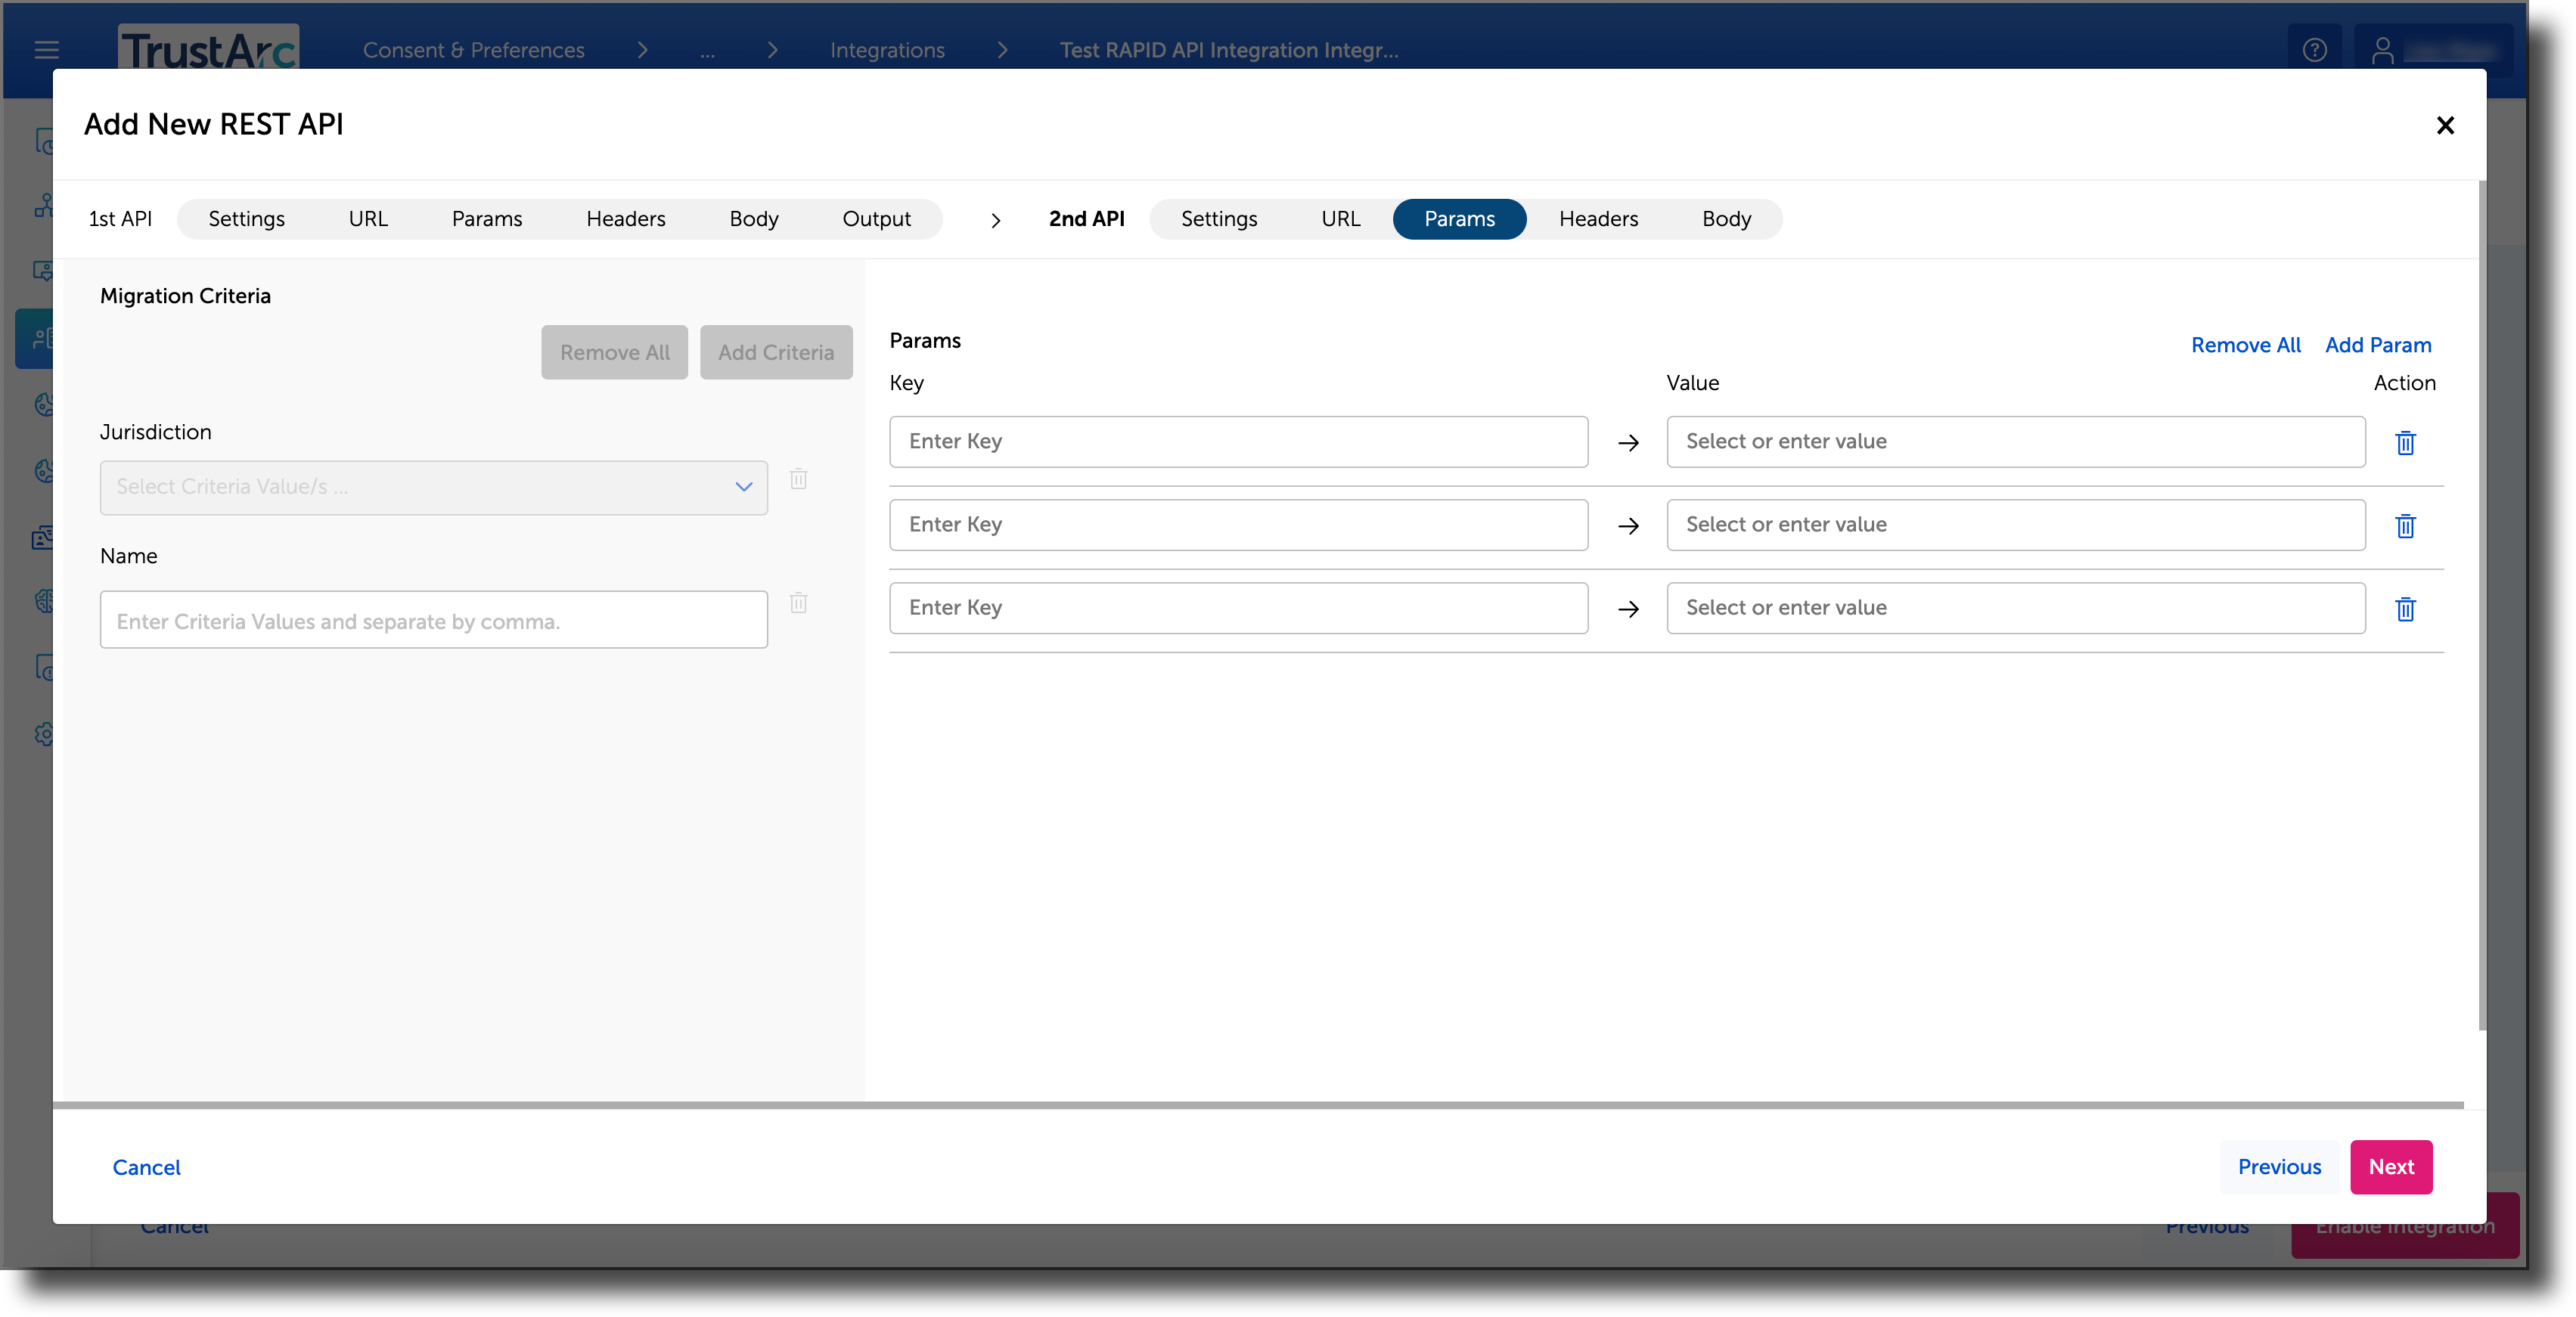This screenshot has width=2576, height=1317.
Task: Open 2nd API Settings tab
Action: [x=1218, y=219]
